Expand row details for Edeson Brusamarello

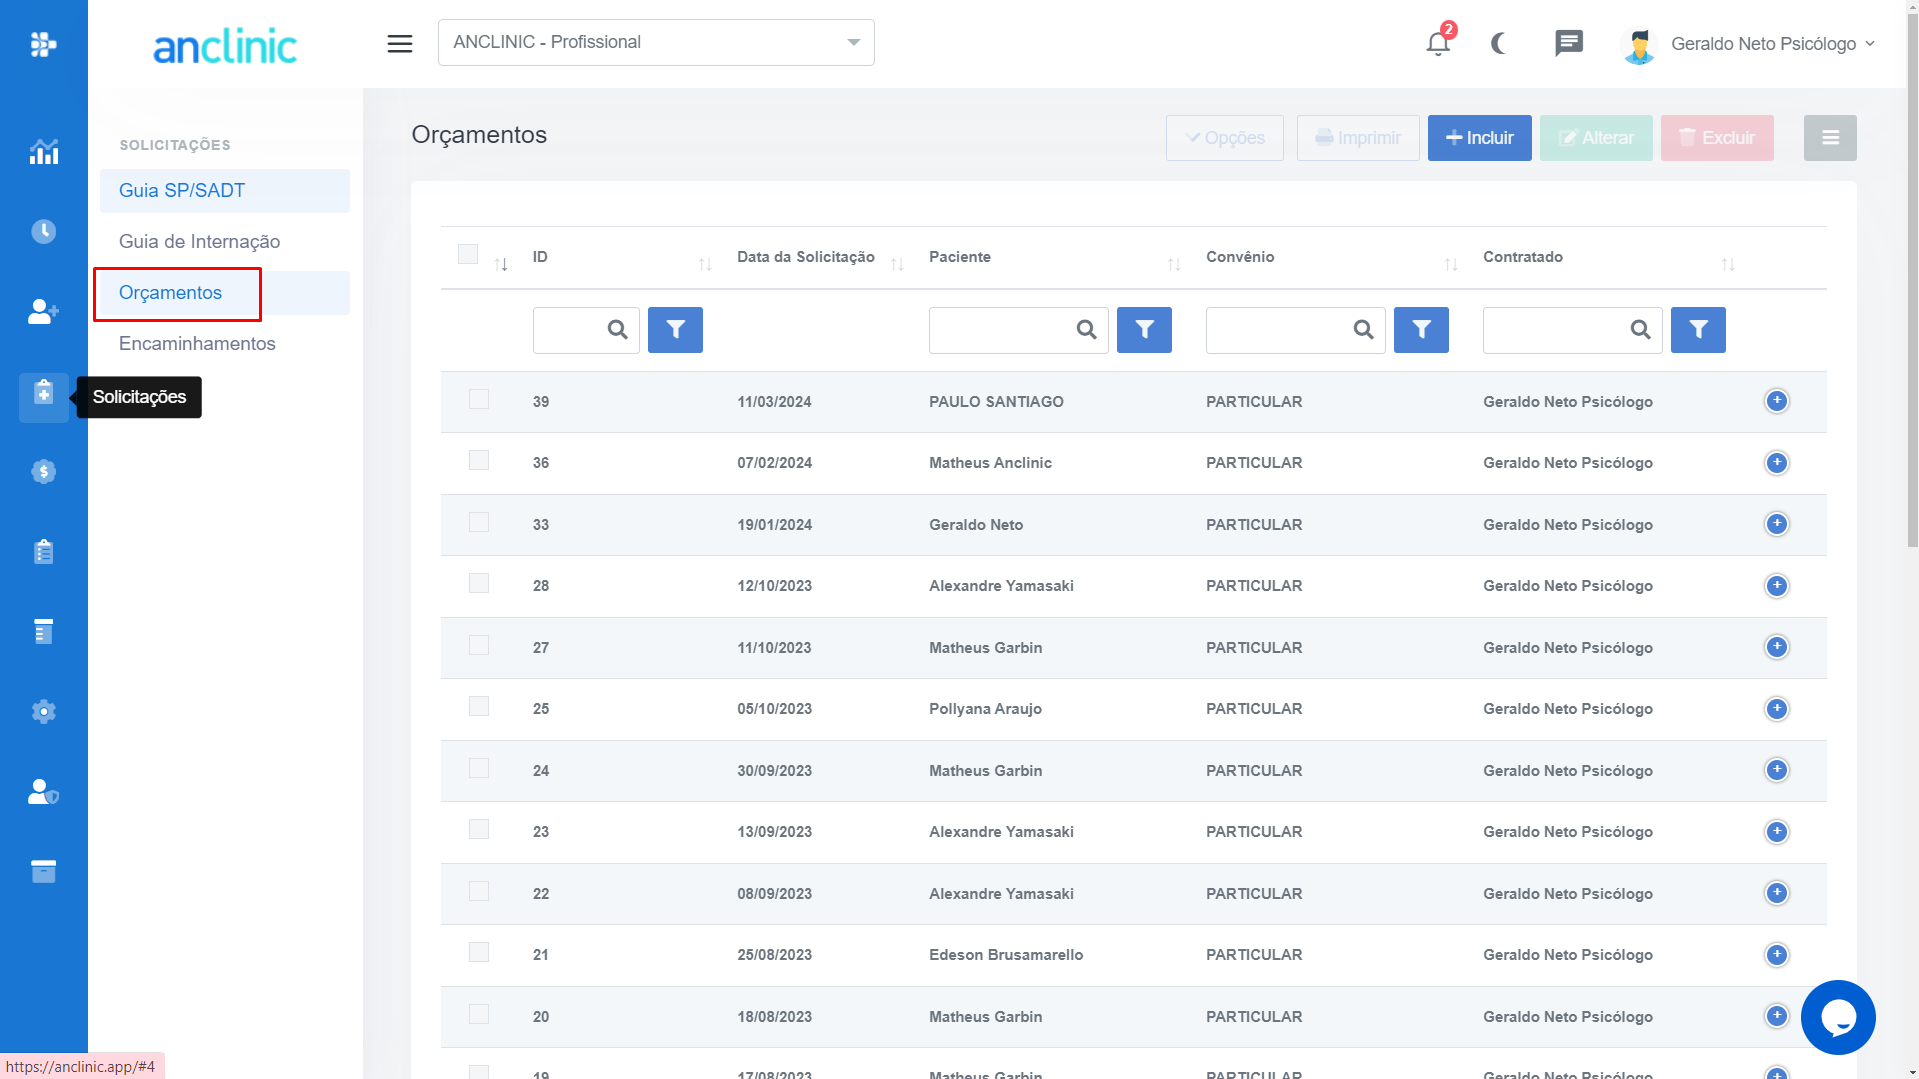click(1777, 955)
